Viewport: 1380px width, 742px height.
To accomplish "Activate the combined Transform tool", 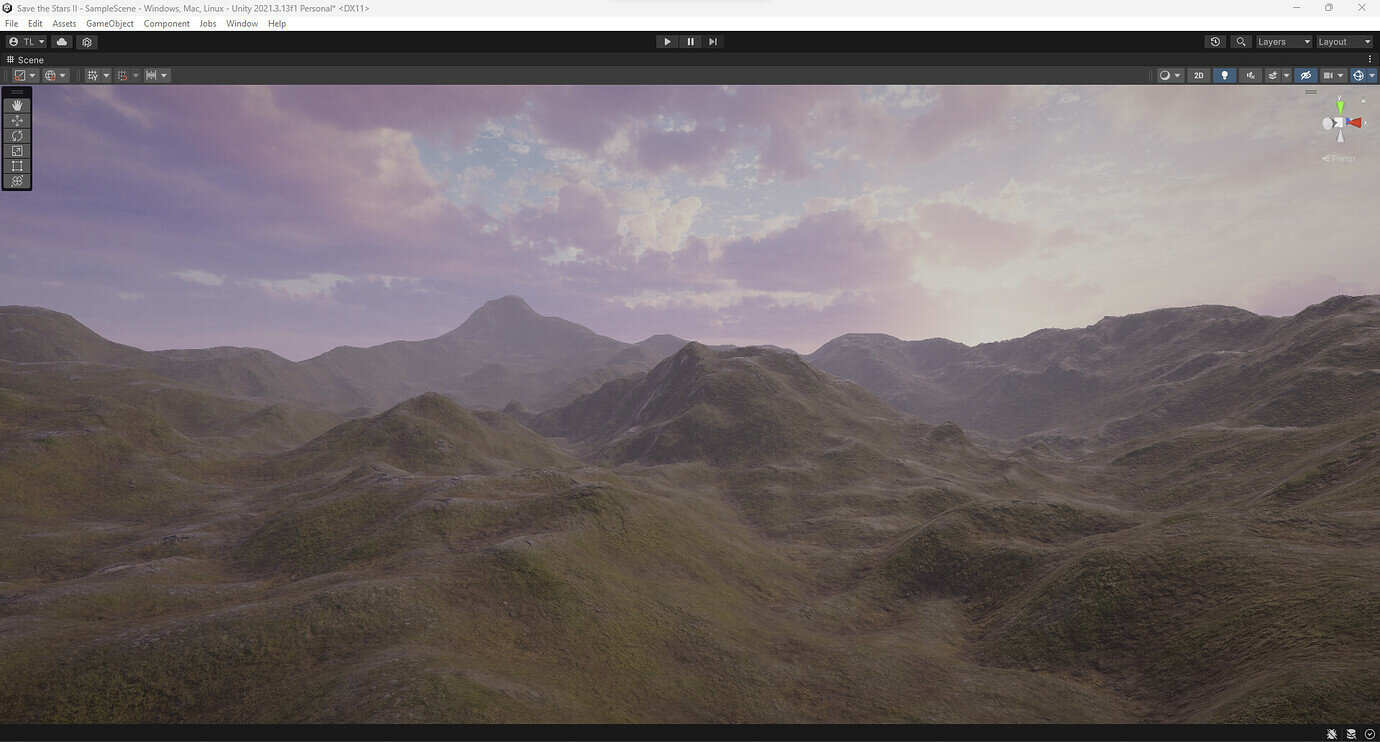I will pyautogui.click(x=16, y=181).
